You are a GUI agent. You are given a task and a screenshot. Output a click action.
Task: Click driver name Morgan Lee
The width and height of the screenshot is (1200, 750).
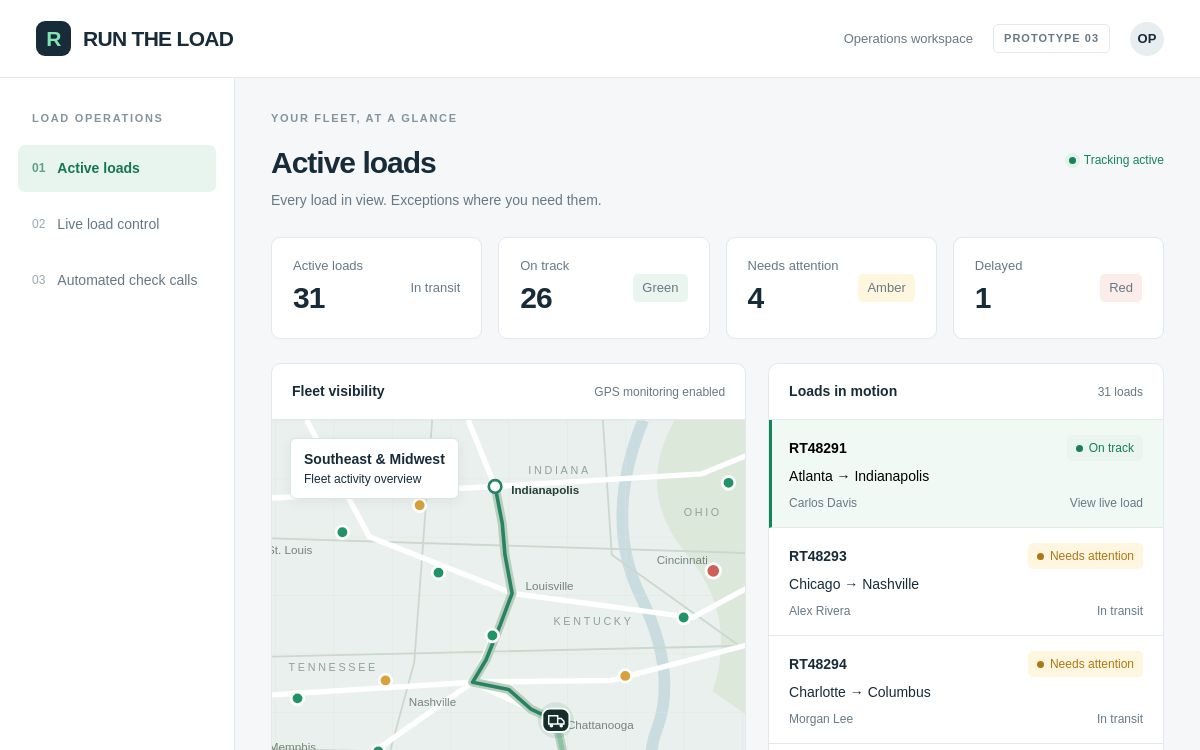coord(821,719)
